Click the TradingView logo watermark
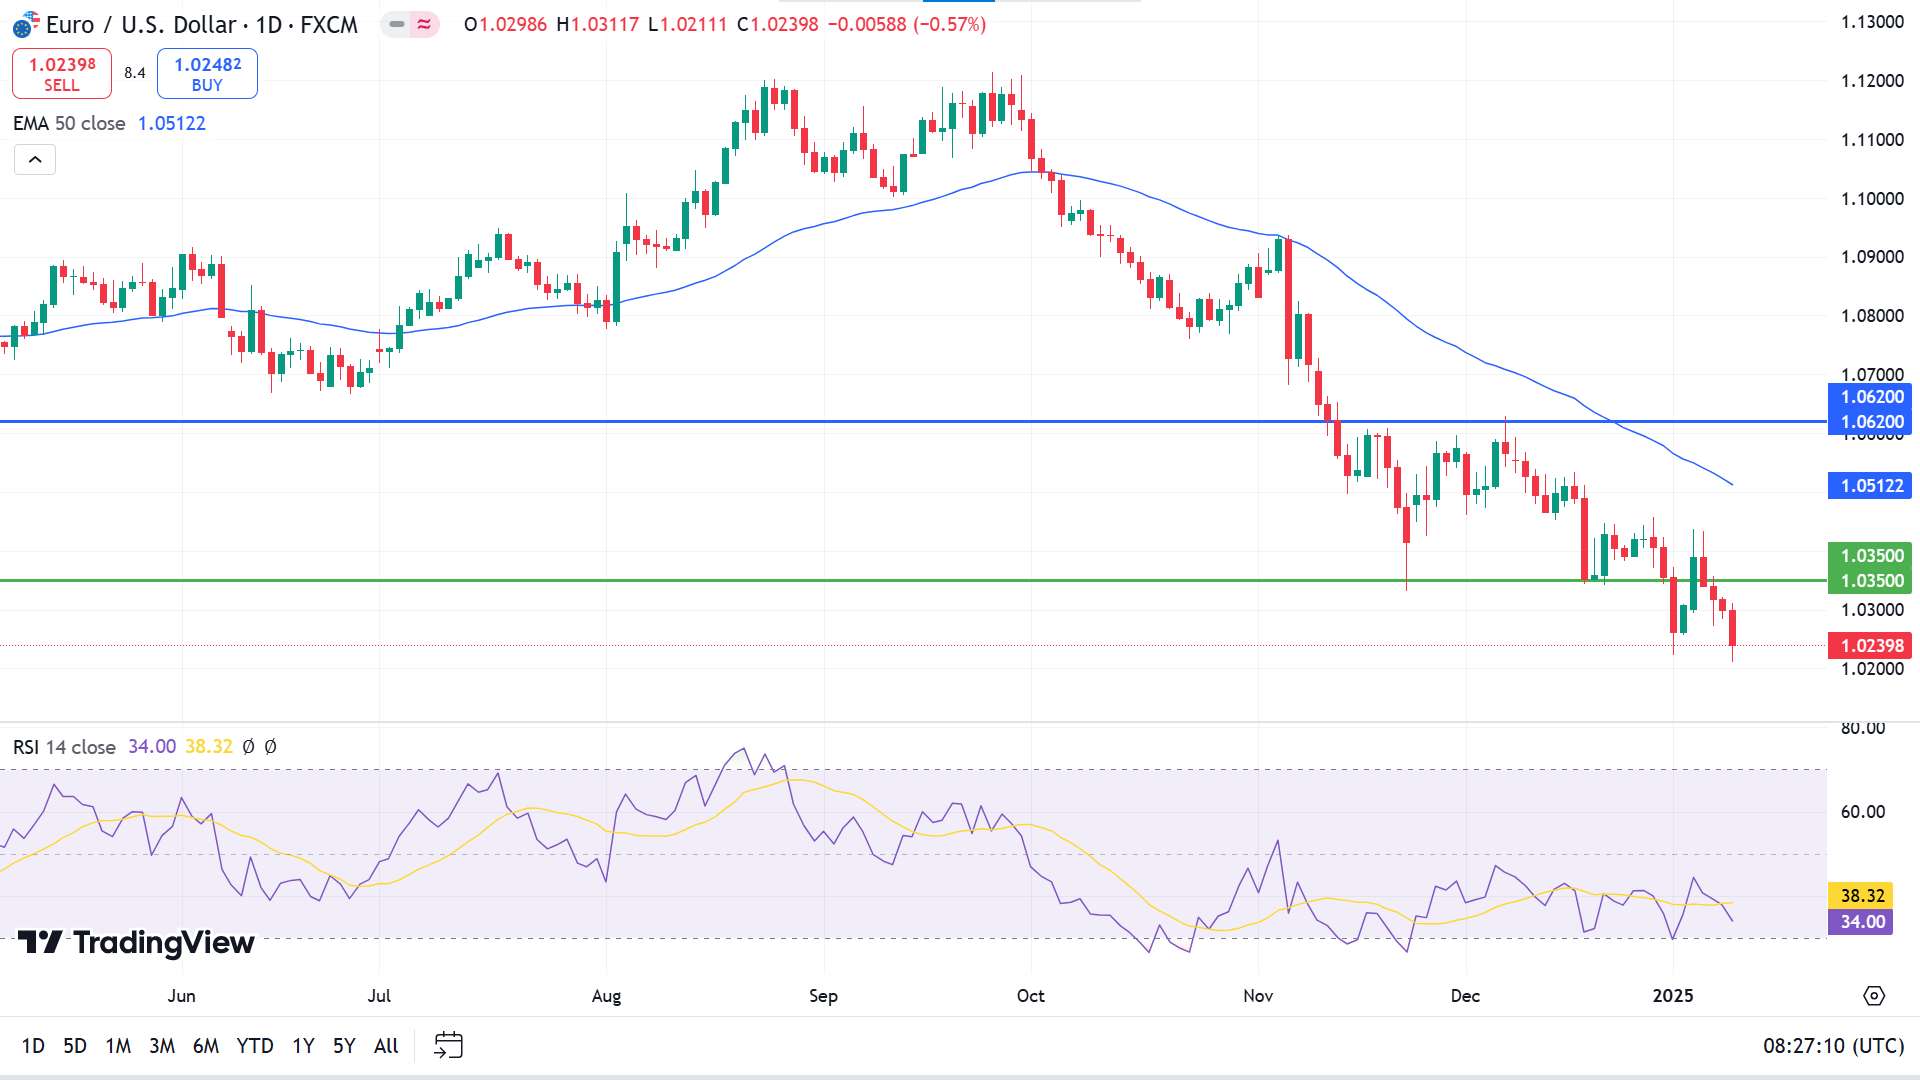This screenshot has height=1080, width=1920. [136, 942]
